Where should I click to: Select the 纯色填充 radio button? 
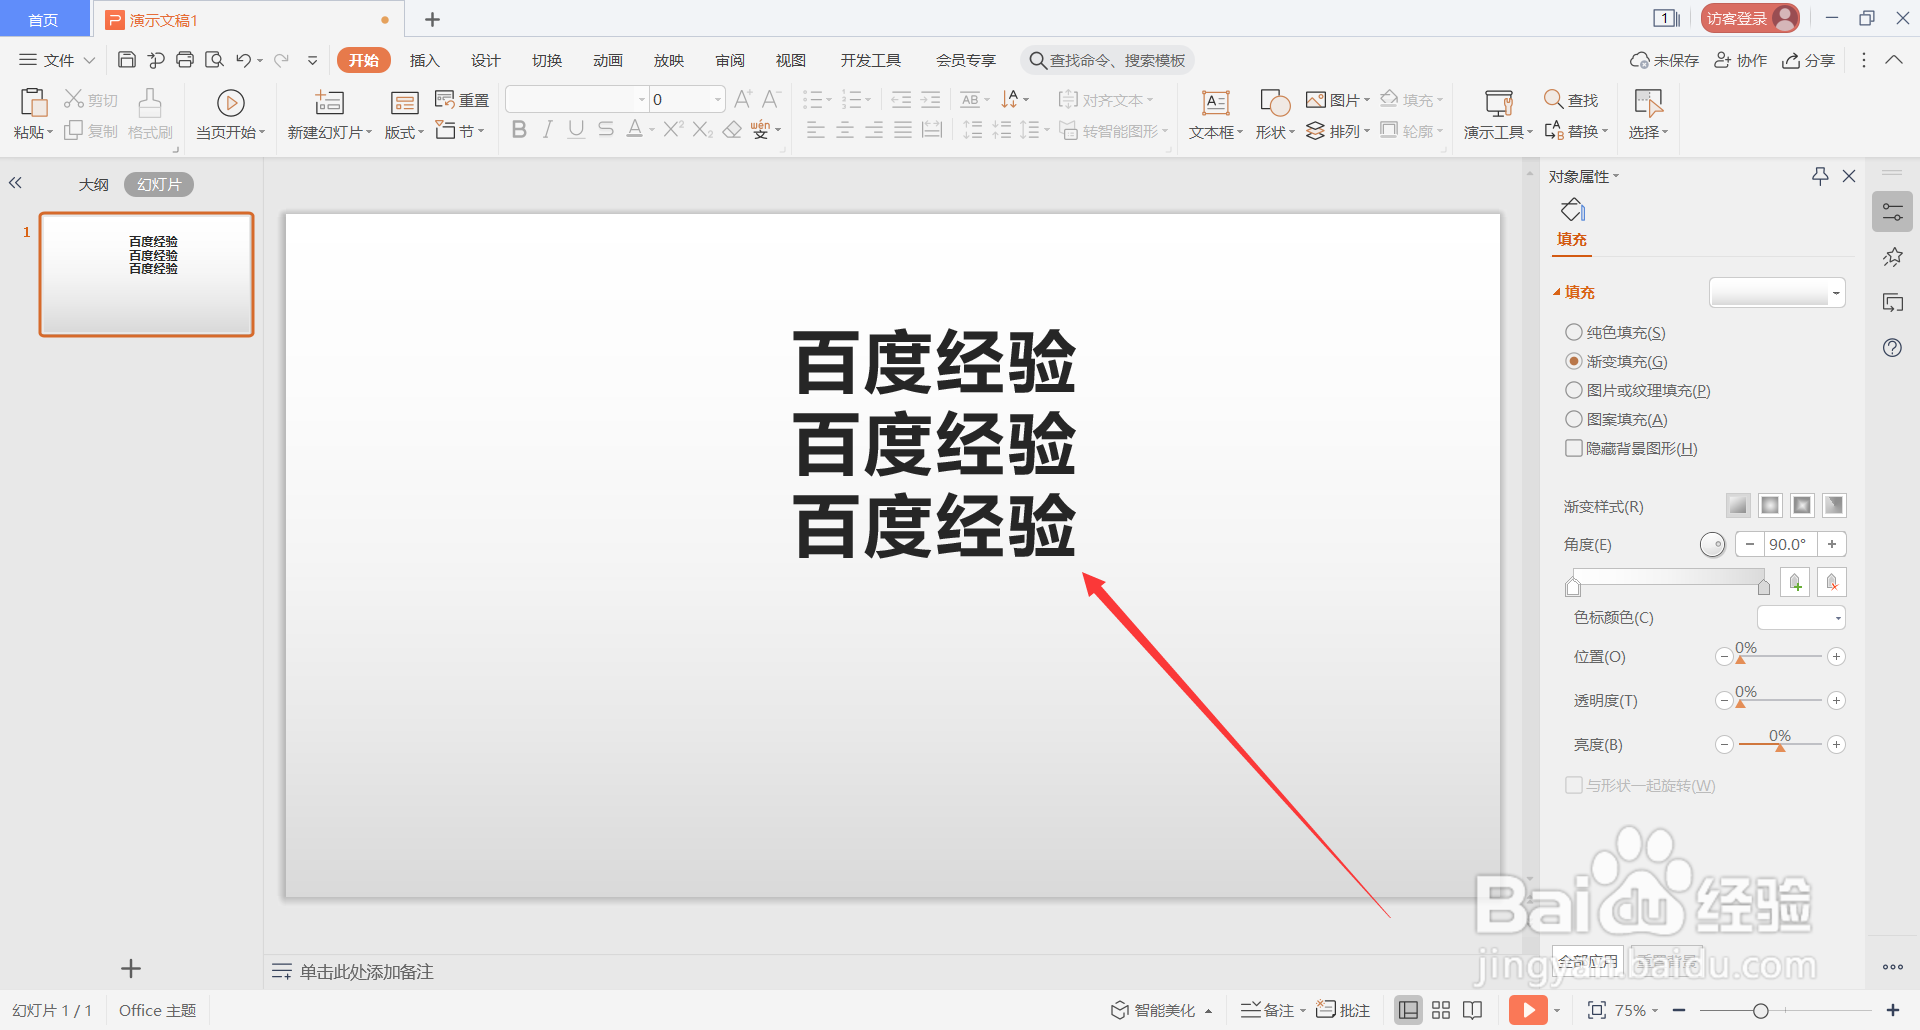click(x=1572, y=332)
